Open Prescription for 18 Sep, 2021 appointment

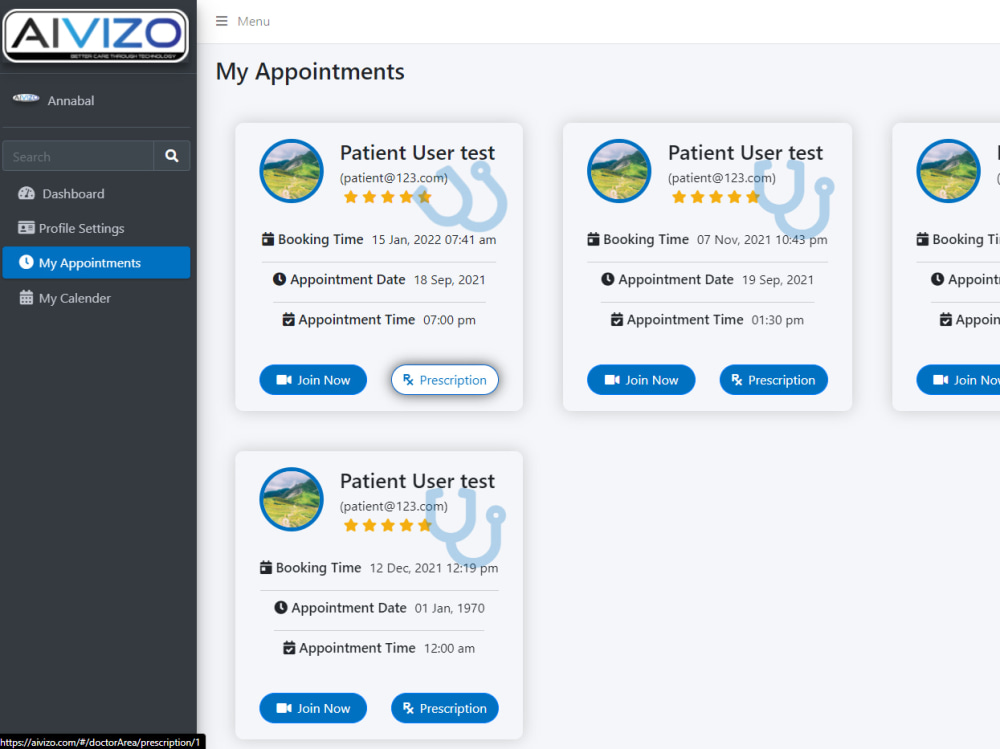tap(445, 380)
